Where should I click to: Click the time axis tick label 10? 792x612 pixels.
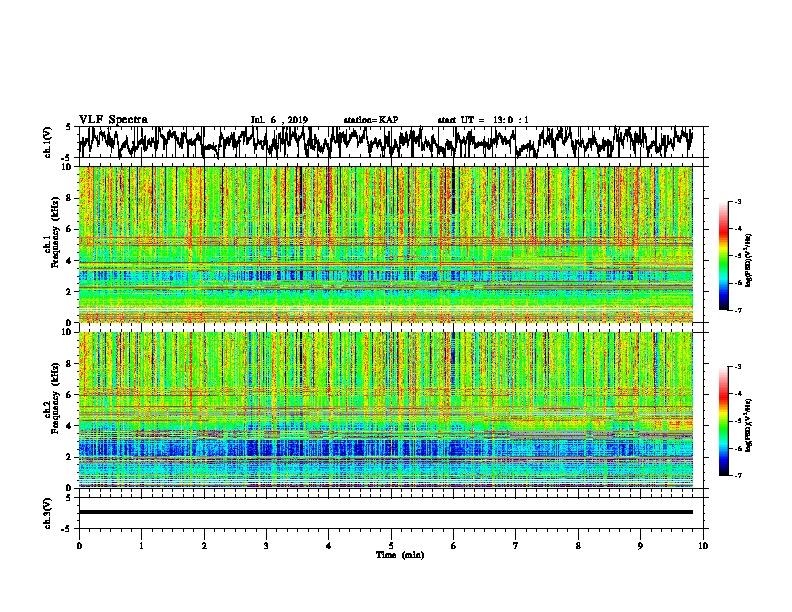click(703, 546)
